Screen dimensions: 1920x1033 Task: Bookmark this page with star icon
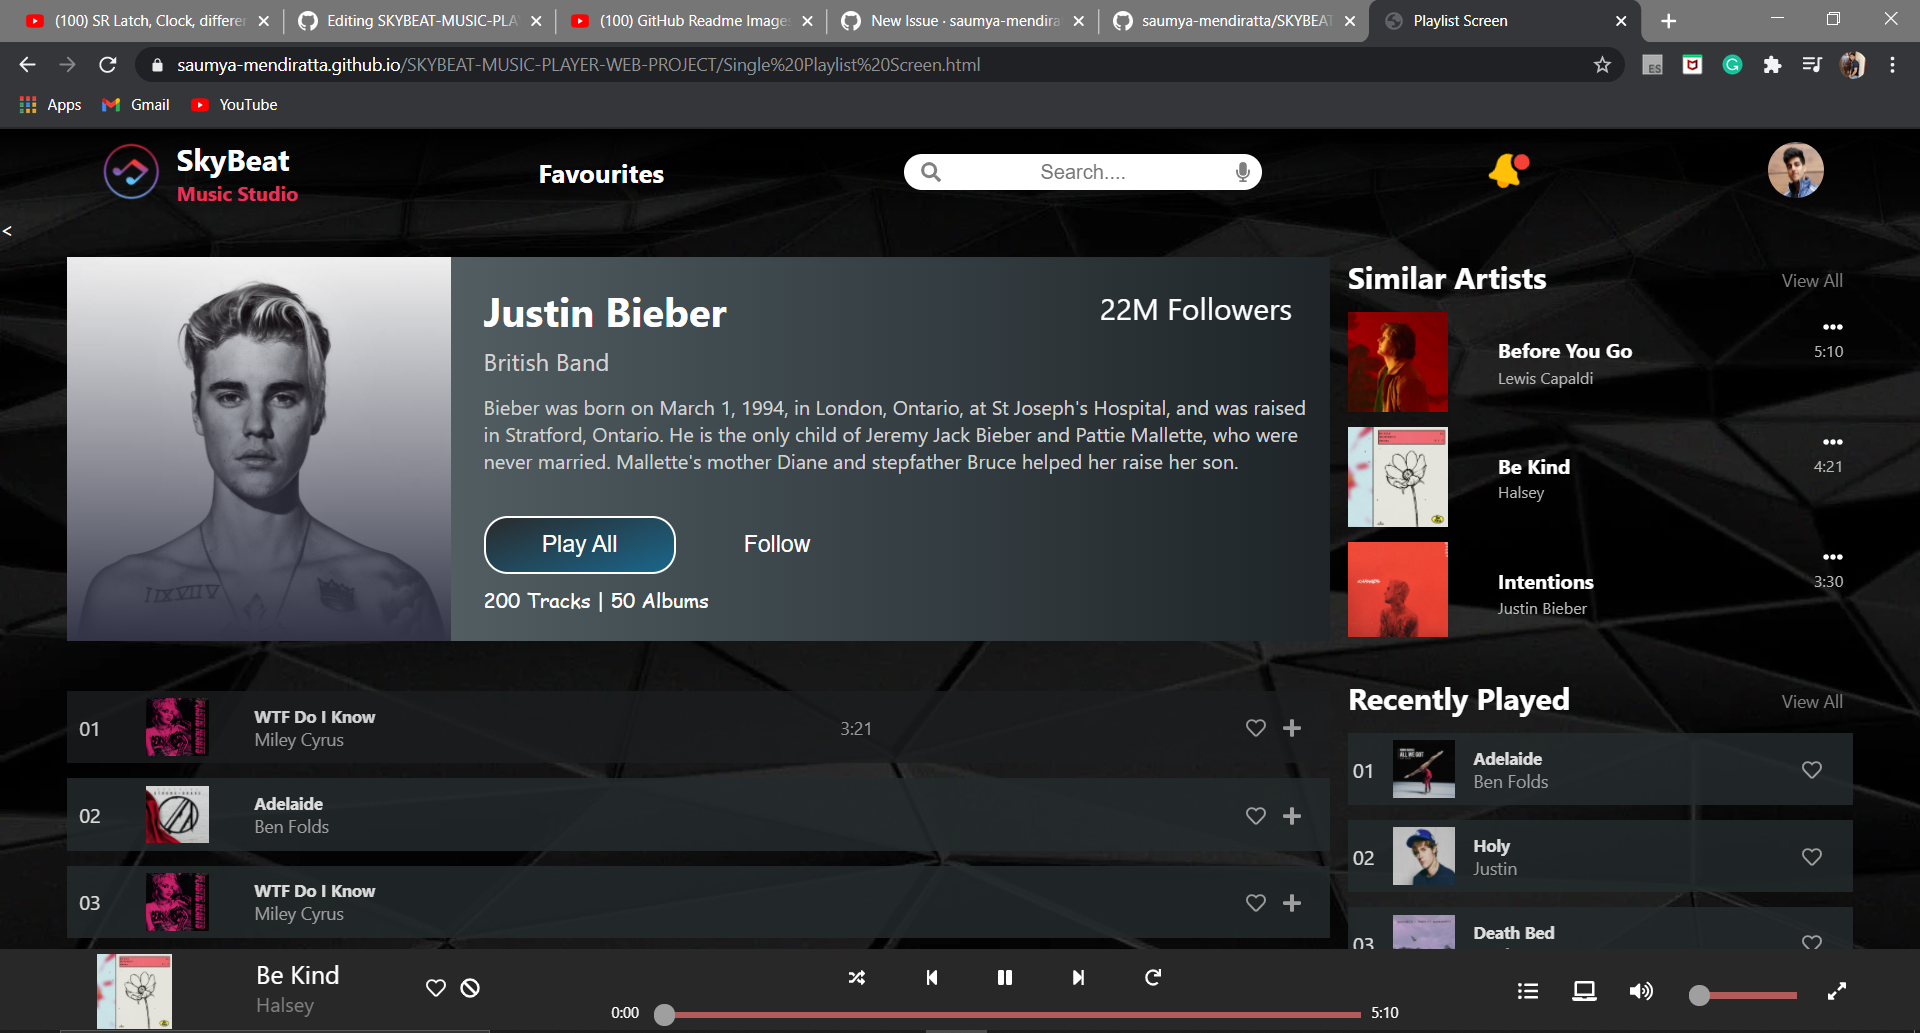click(x=1602, y=65)
